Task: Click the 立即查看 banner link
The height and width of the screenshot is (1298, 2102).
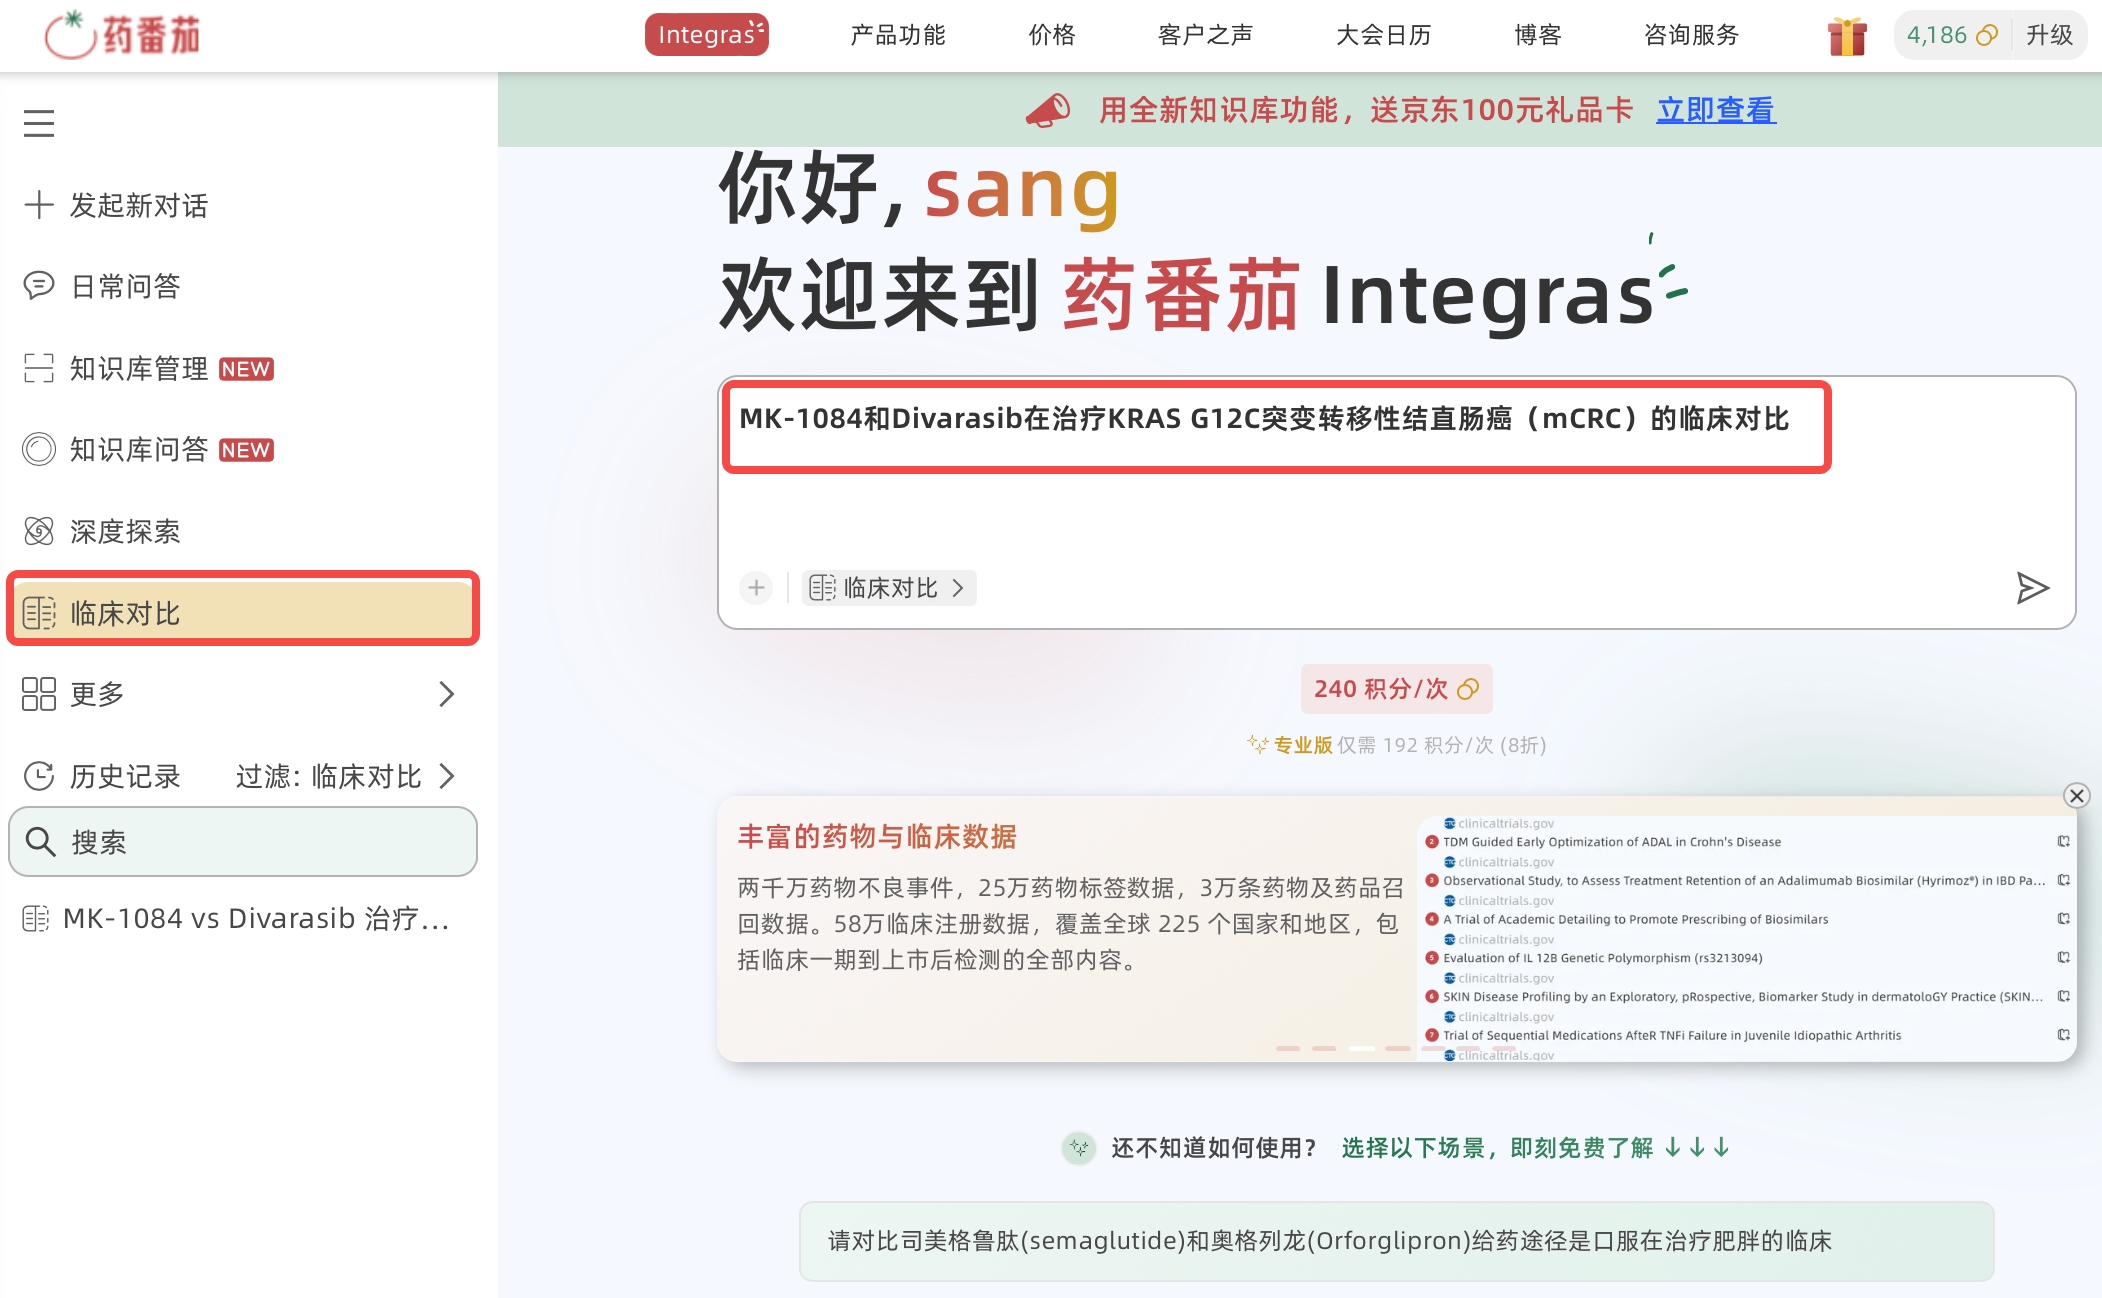Action: 1716,110
